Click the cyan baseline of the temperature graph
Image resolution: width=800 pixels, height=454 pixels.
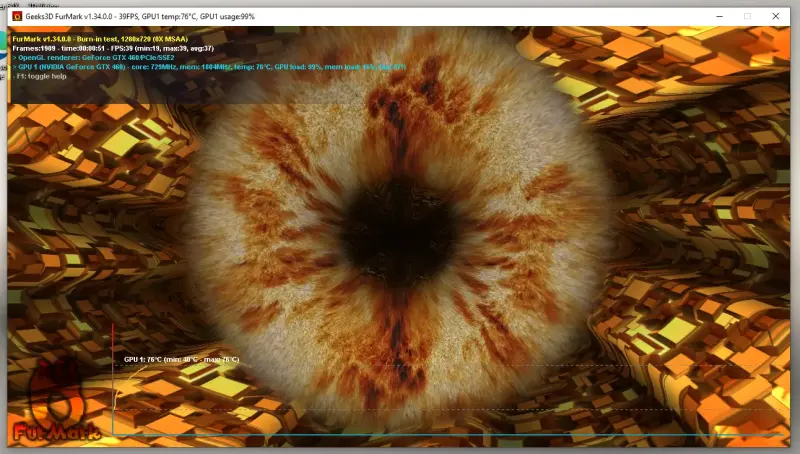click(450, 436)
